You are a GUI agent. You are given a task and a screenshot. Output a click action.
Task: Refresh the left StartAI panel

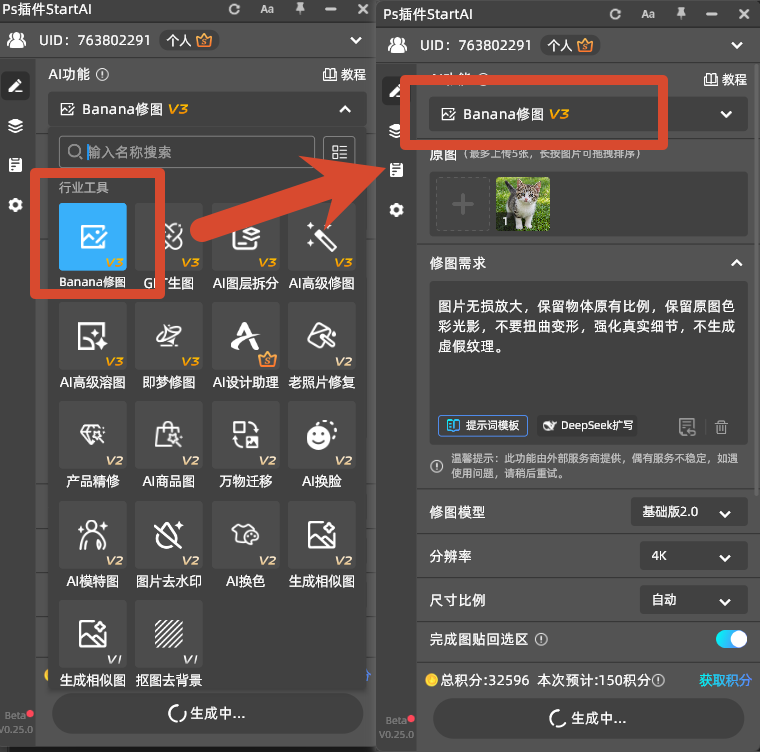[235, 9]
